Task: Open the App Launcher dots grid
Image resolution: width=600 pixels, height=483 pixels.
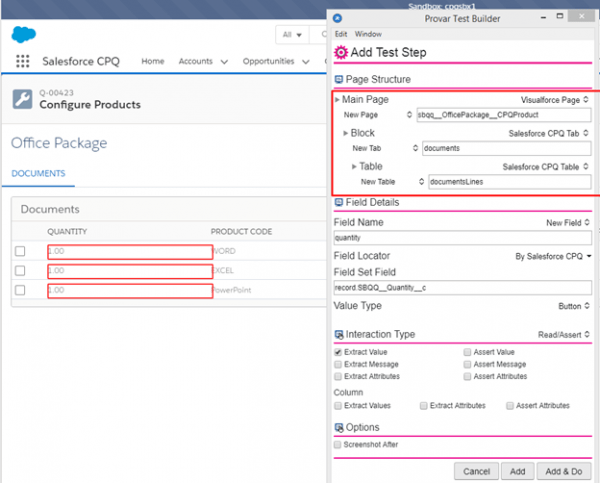Action: pyautogui.click(x=23, y=61)
